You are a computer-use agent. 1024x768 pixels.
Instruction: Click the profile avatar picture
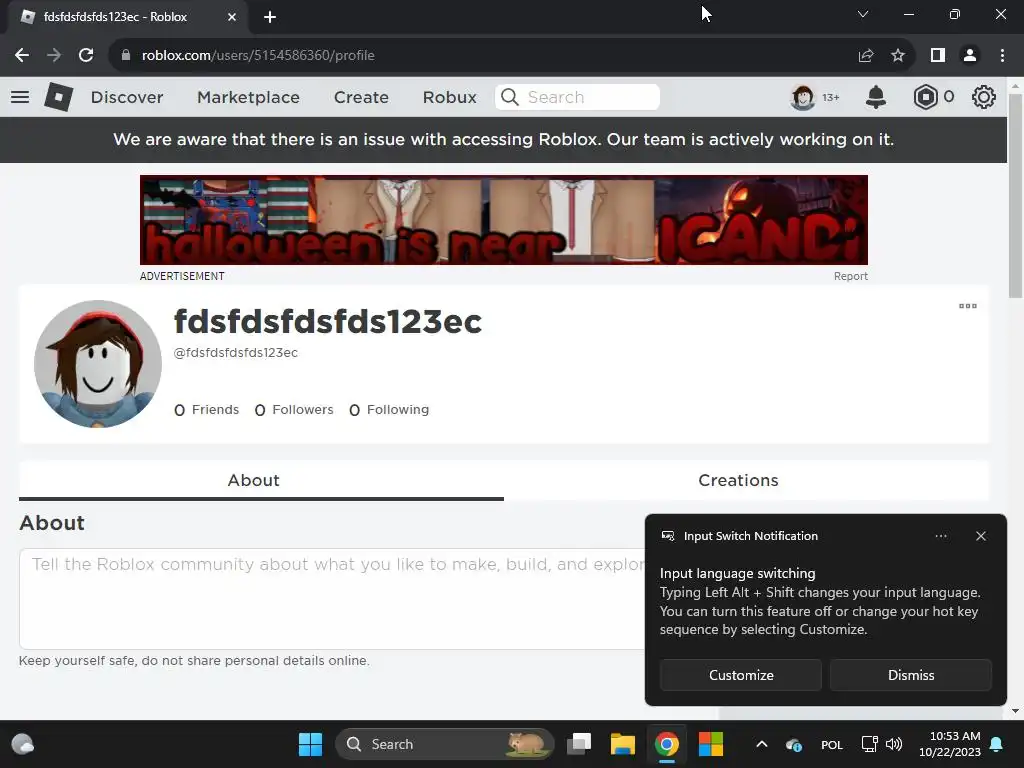point(98,364)
